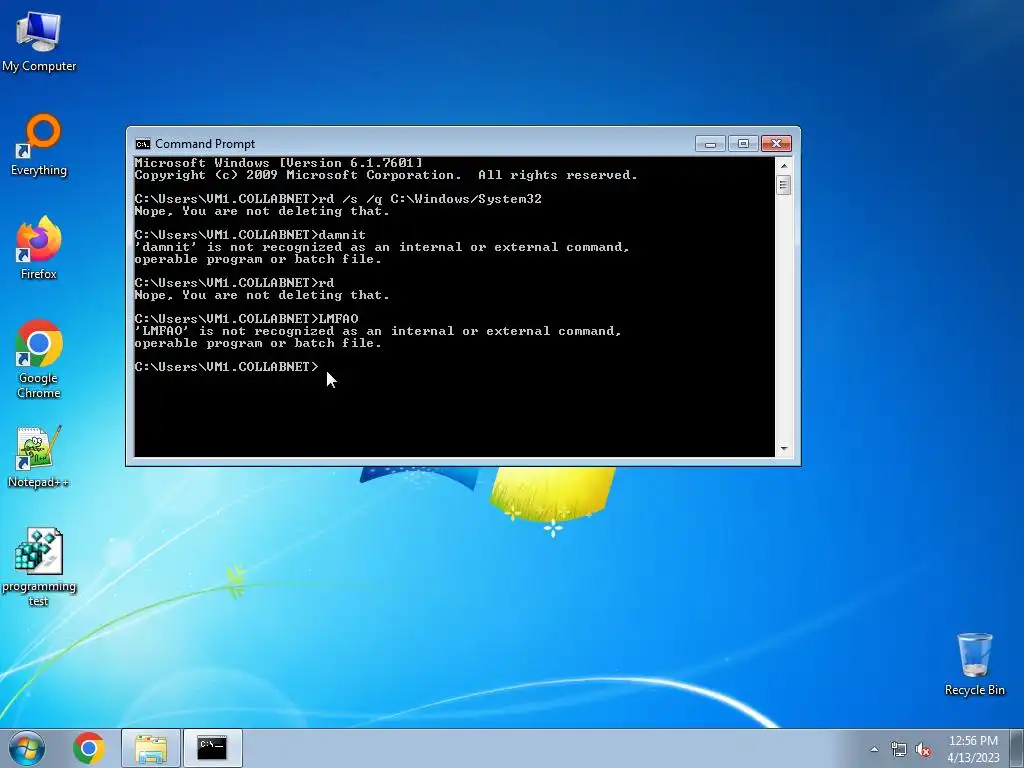Open Chrome from the taskbar

coord(89,748)
